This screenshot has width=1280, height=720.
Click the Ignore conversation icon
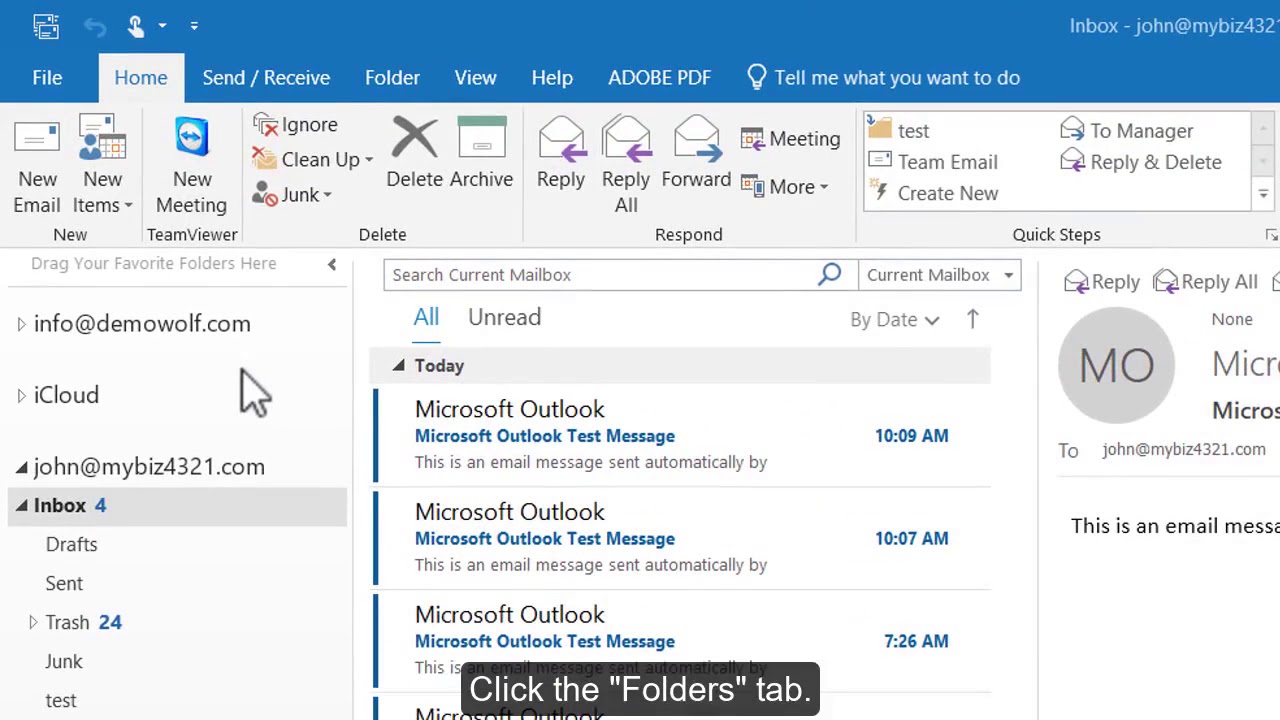(x=266, y=125)
